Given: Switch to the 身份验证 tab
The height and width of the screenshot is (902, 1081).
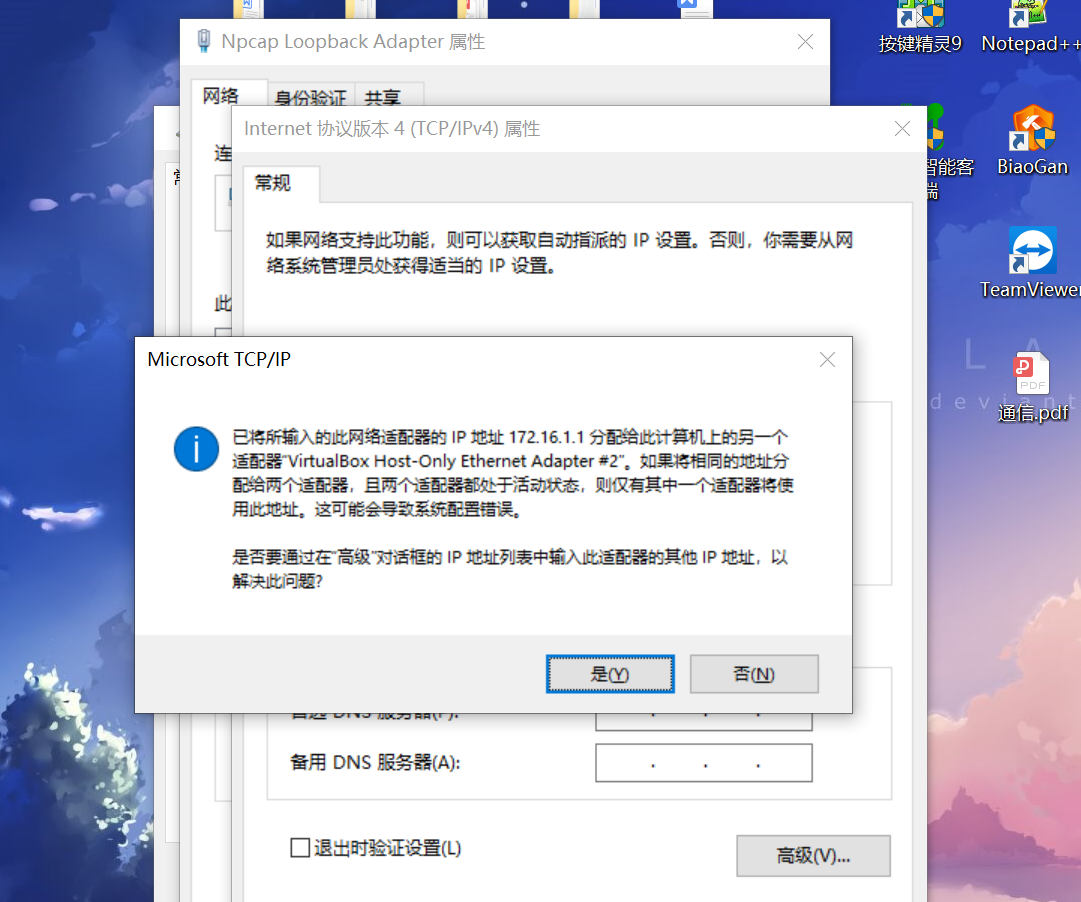Looking at the screenshot, I should tap(310, 97).
